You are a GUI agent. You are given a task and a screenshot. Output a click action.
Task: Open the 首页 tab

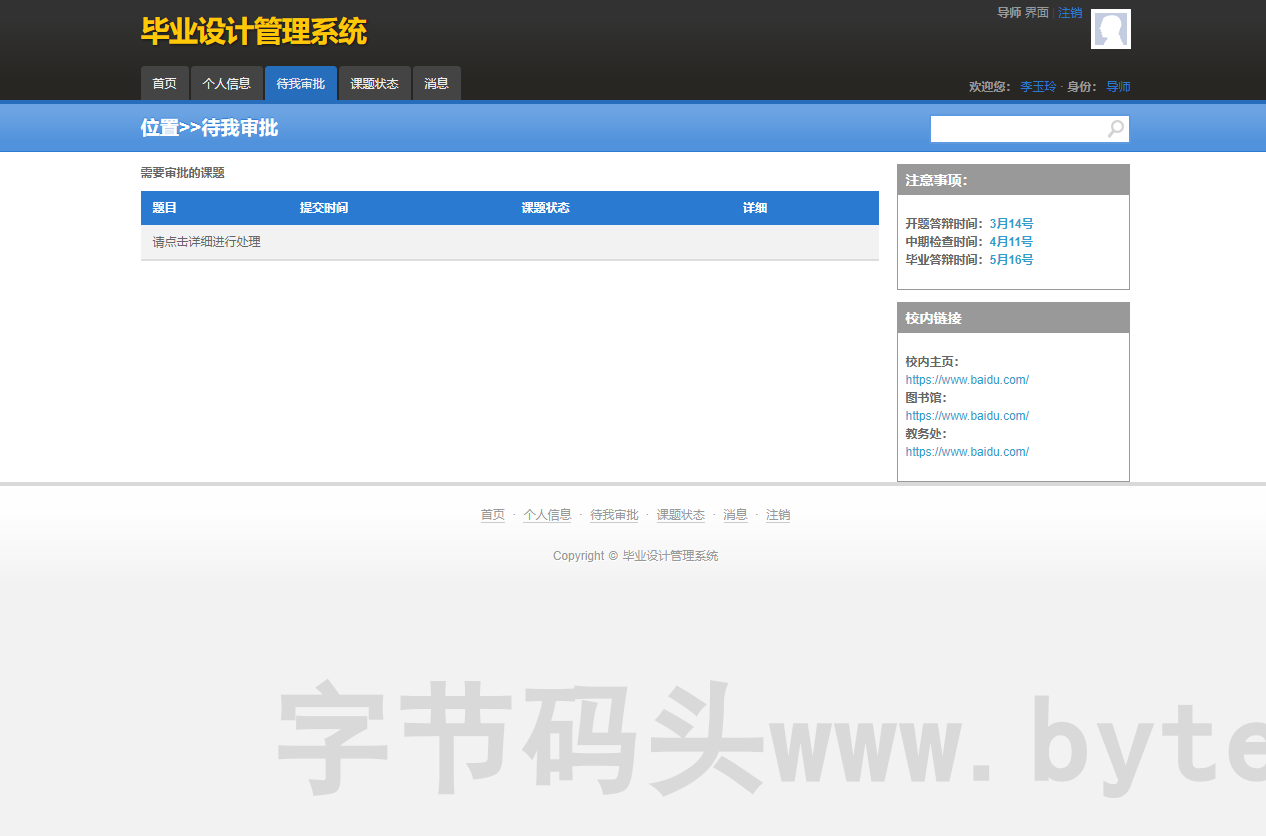[164, 83]
